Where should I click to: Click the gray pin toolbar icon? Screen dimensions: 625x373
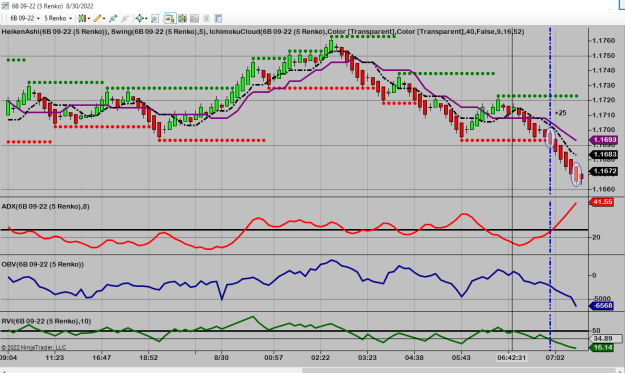(125, 18)
